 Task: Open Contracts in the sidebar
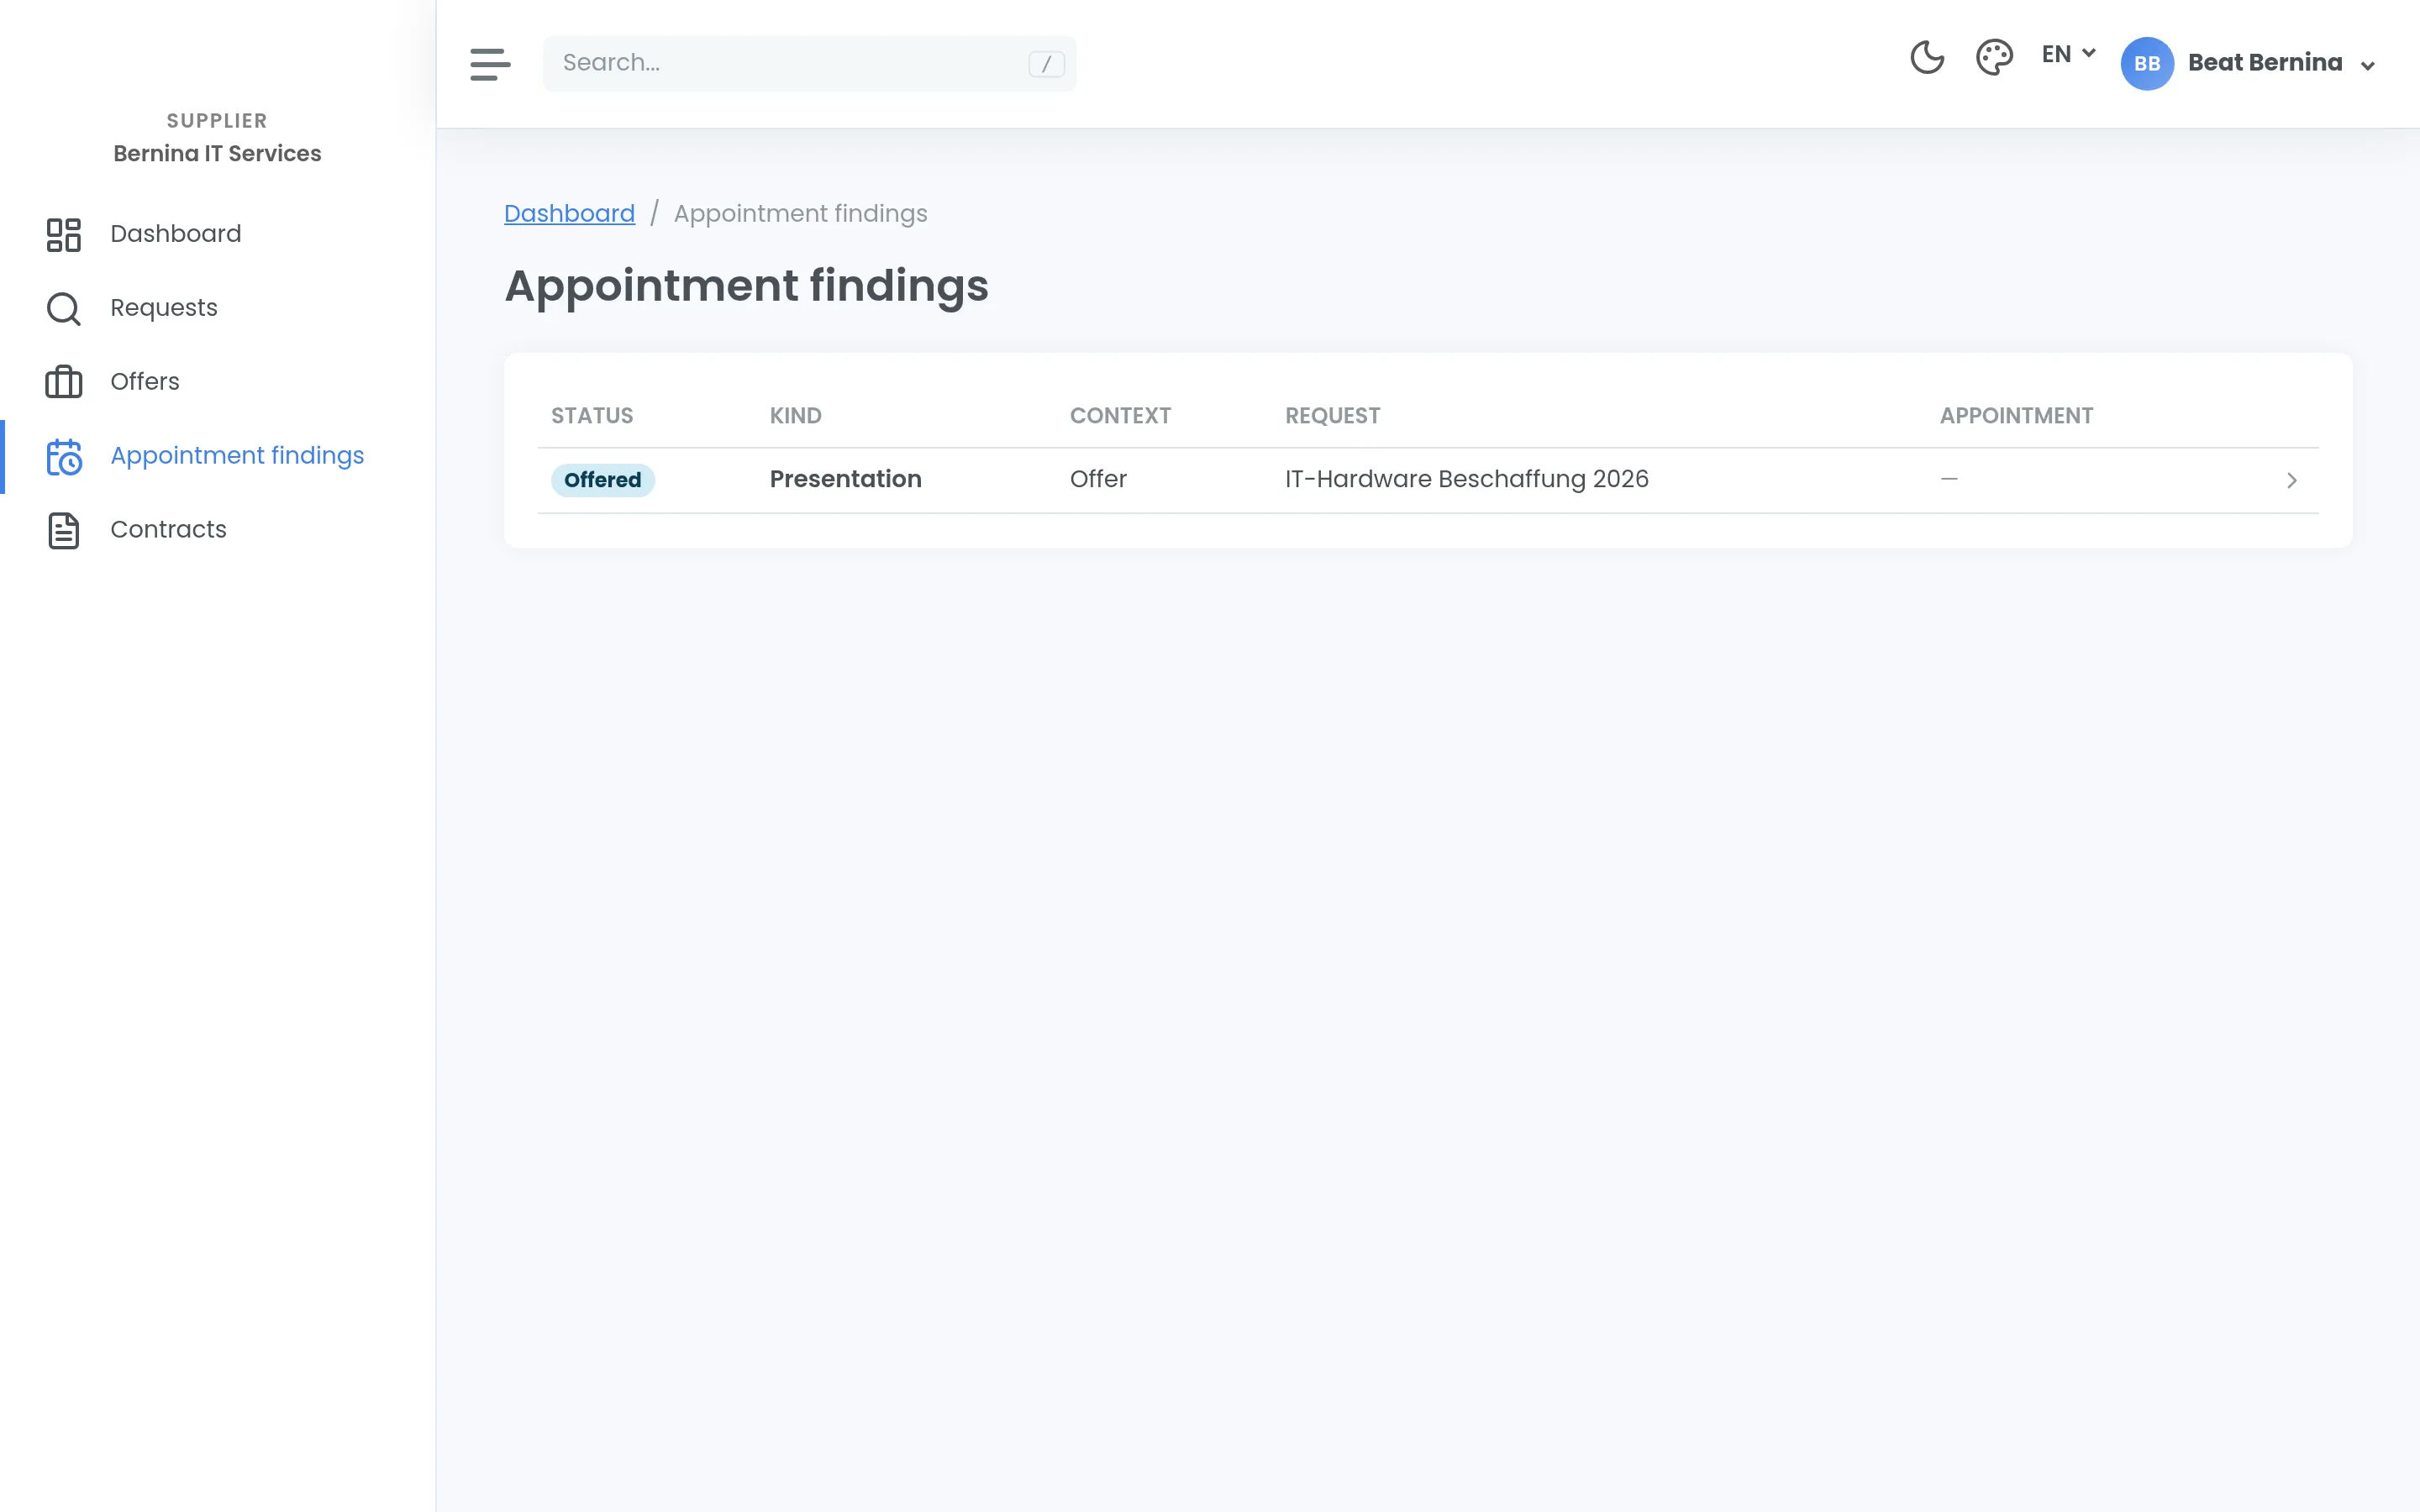[x=168, y=530]
